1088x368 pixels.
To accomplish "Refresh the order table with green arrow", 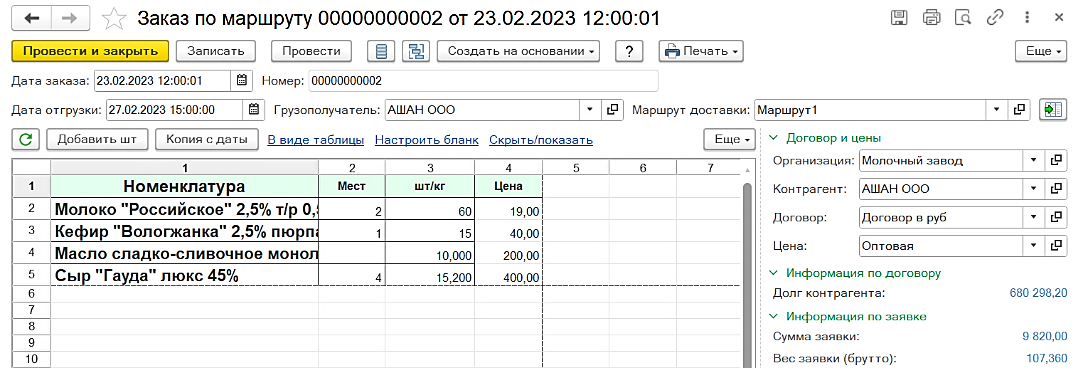I will [26, 139].
